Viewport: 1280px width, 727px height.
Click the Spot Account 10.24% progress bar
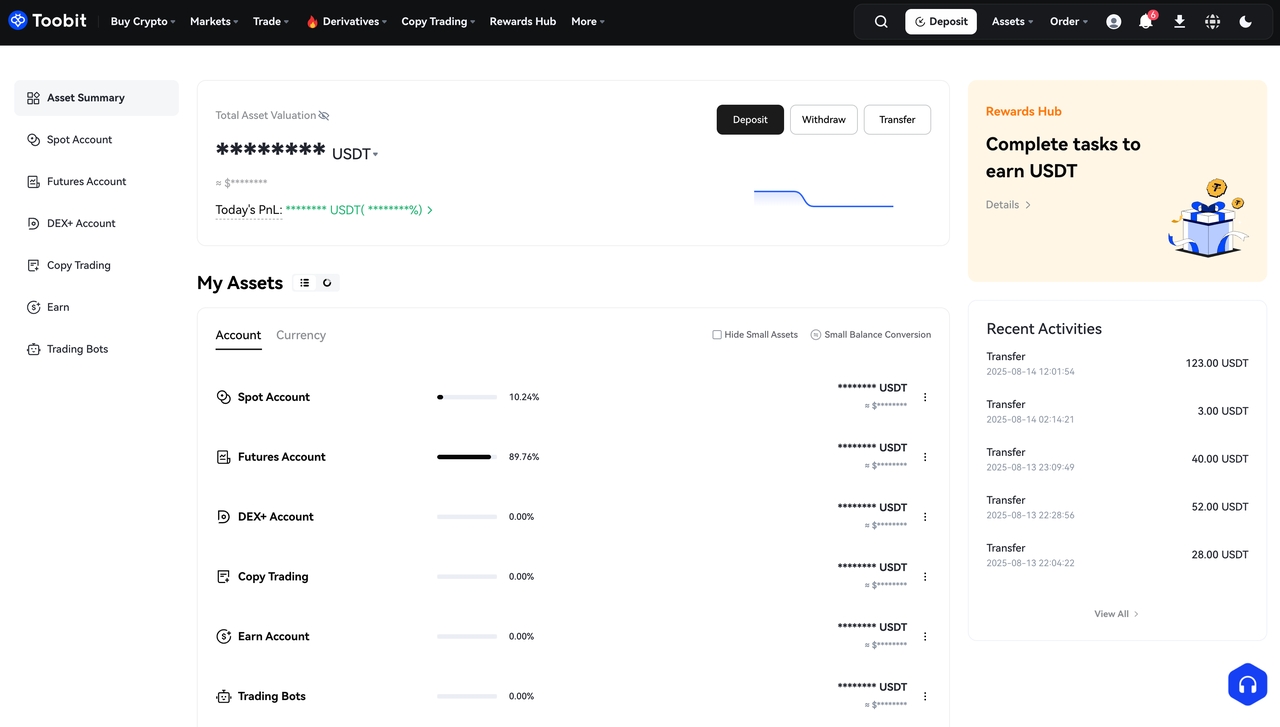[x=467, y=397]
